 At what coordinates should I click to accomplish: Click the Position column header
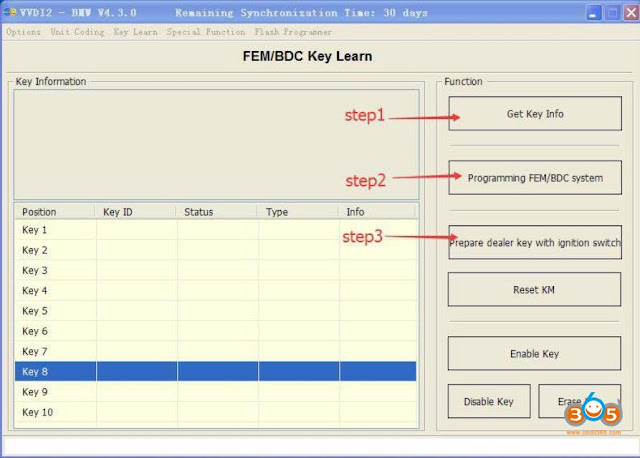coord(55,212)
